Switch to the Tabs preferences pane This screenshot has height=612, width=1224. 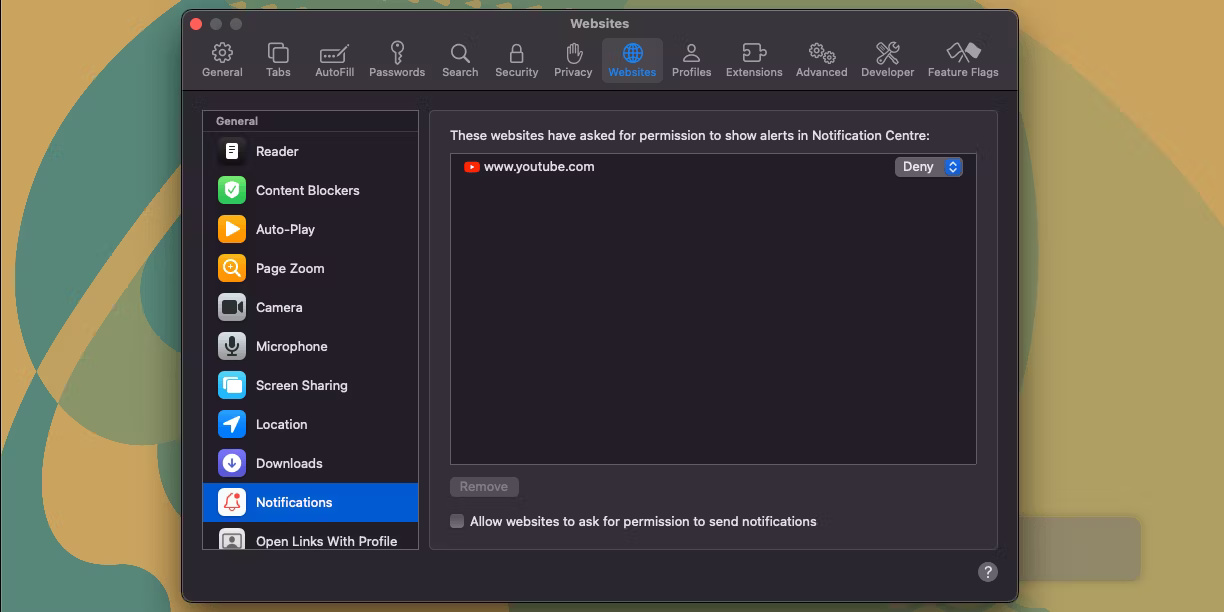coord(278,60)
